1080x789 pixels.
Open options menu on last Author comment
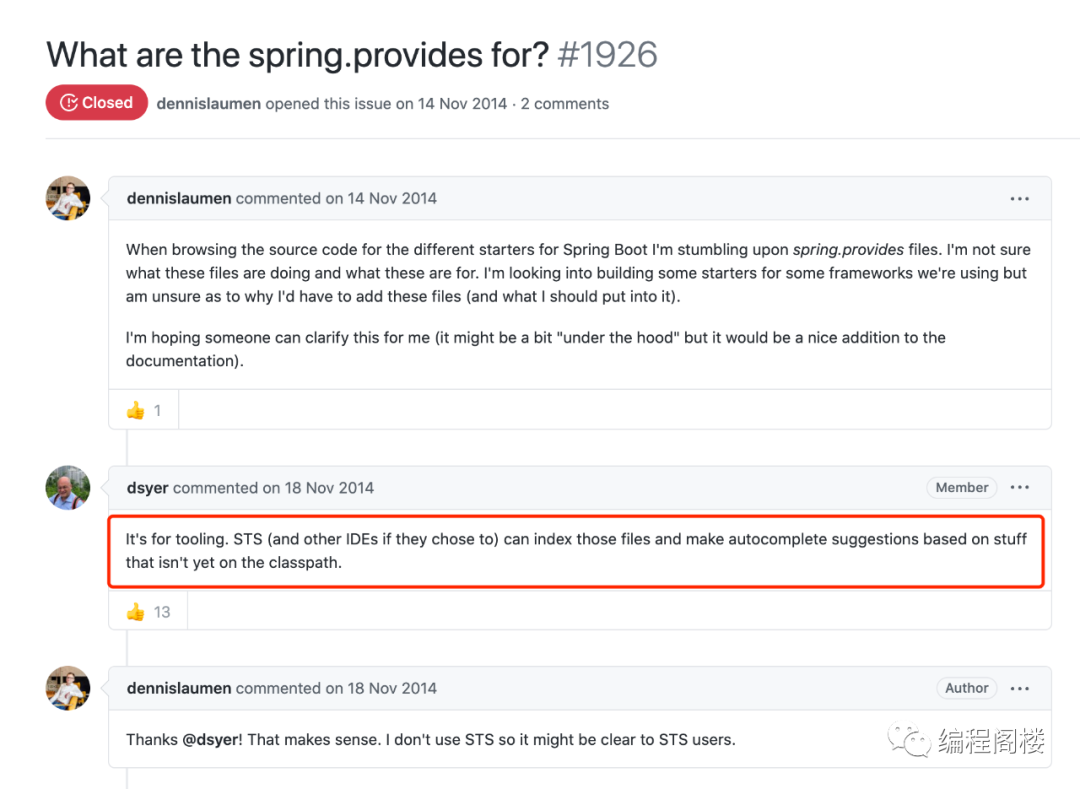1019,688
